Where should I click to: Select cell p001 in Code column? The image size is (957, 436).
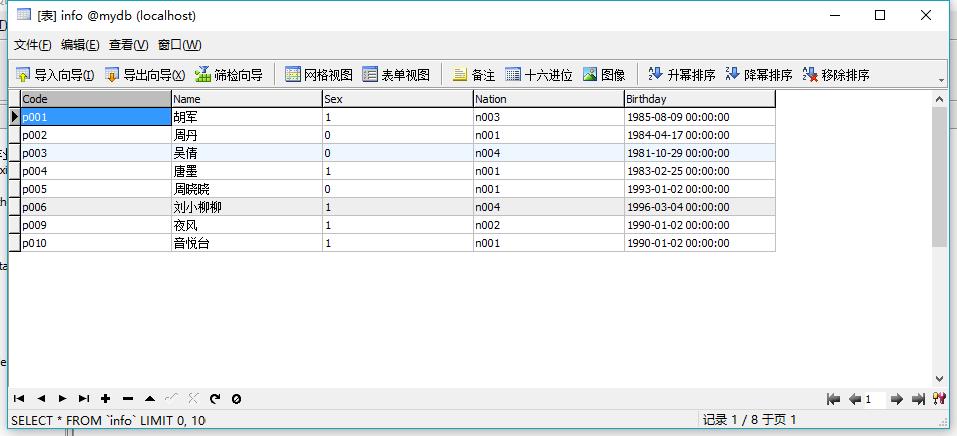pos(96,117)
